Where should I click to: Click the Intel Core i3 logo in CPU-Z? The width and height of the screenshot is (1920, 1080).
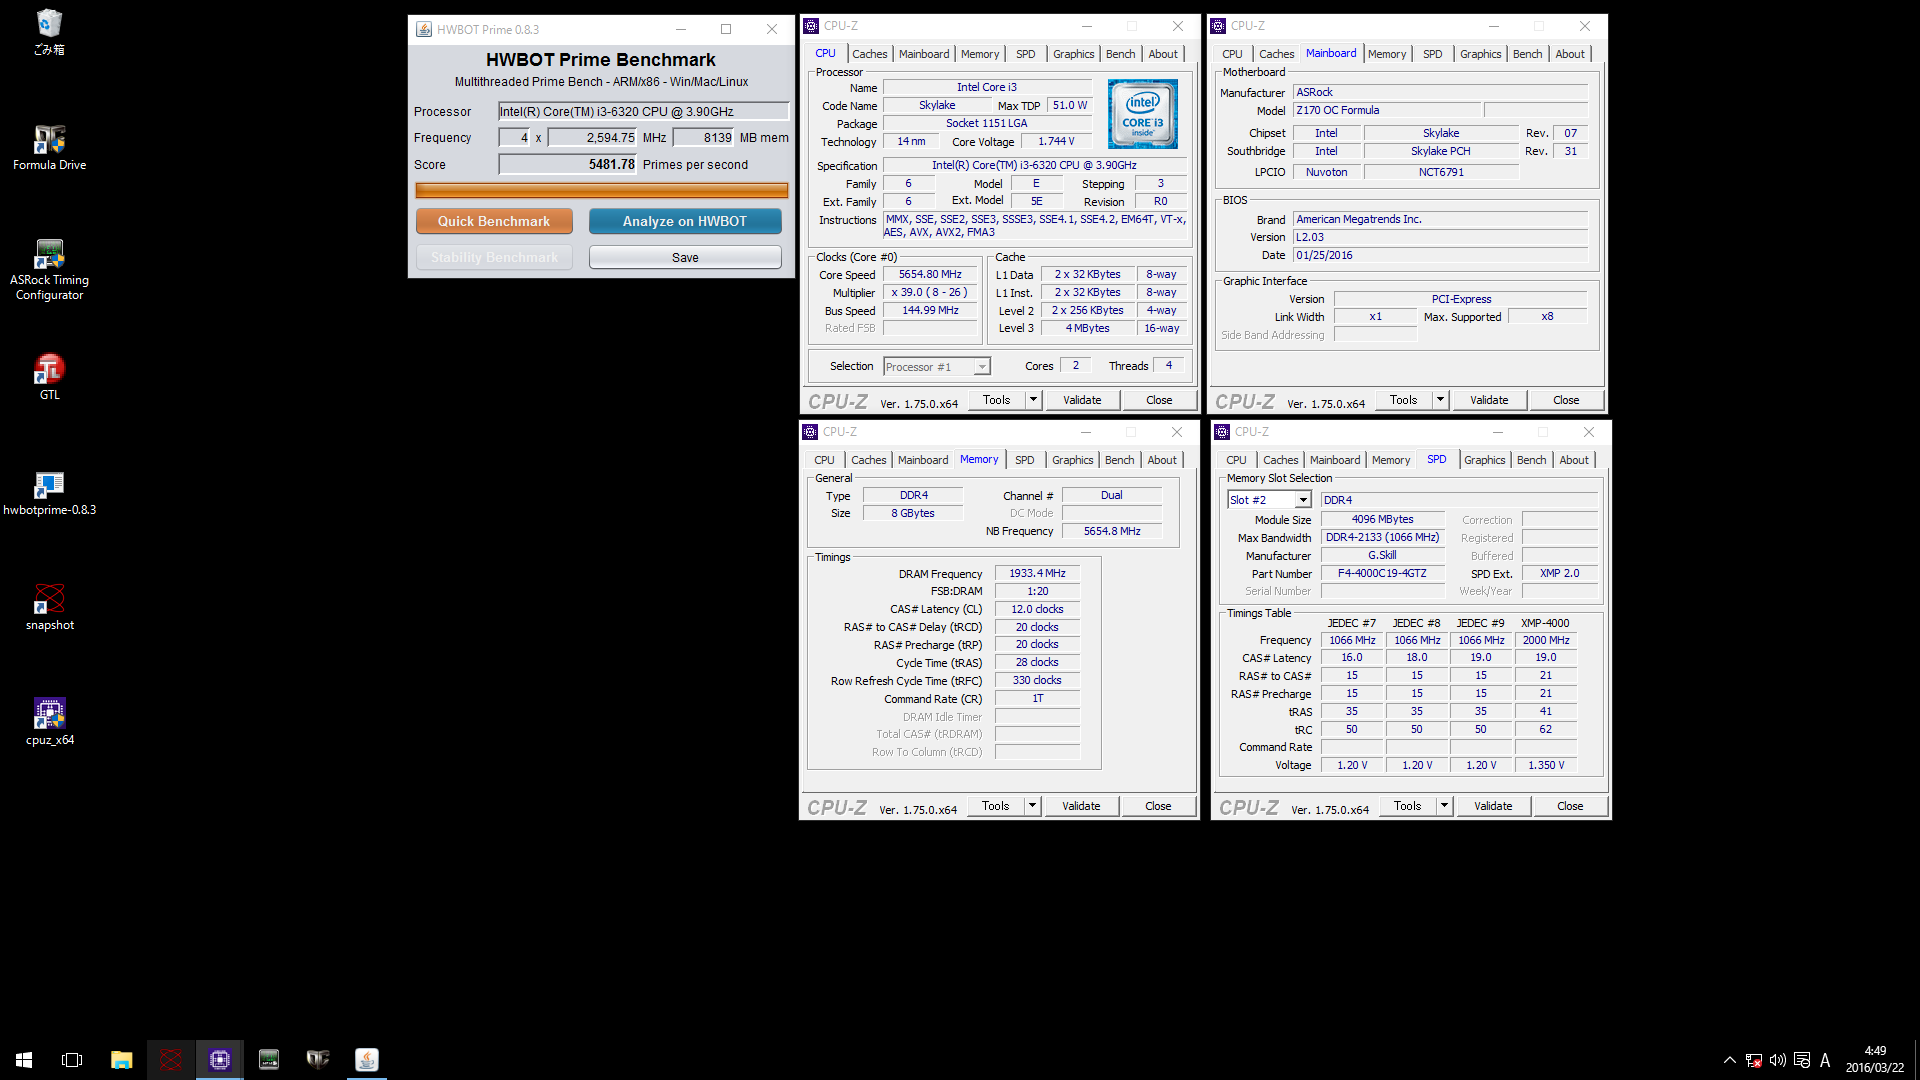(1143, 114)
